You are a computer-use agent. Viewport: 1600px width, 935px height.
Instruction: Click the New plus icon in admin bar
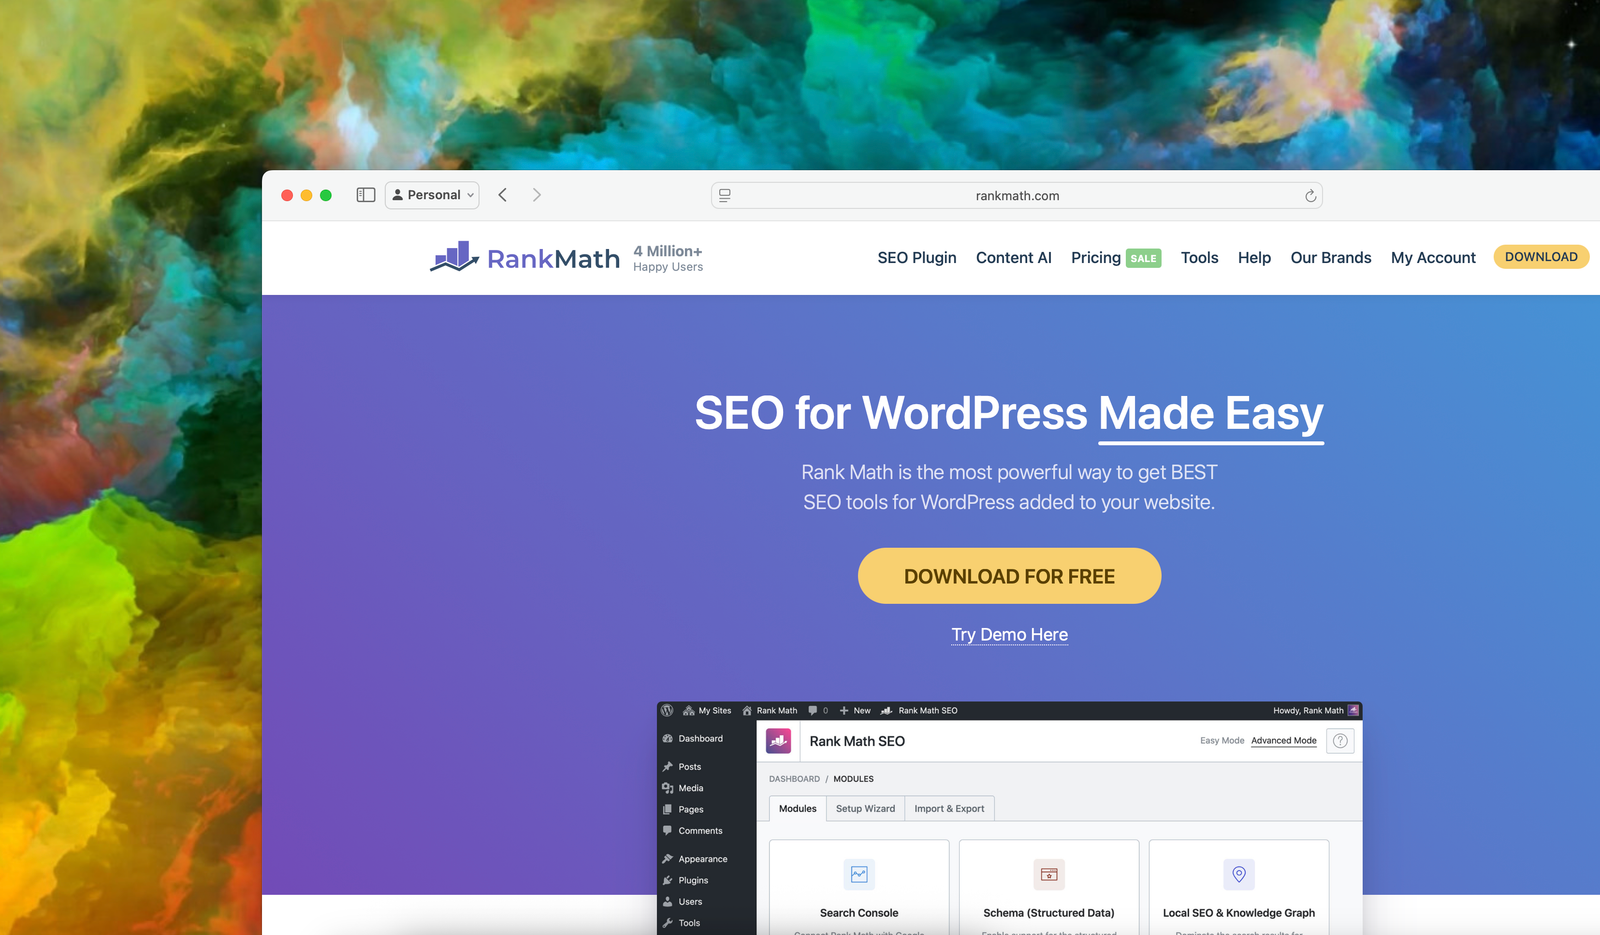pos(844,711)
